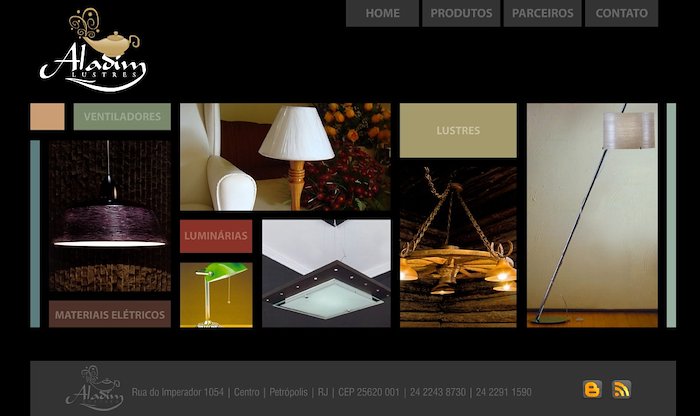Click the Aladim Lustres logo at top
The width and height of the screenshot is (700, 416).
click(93, 50)
